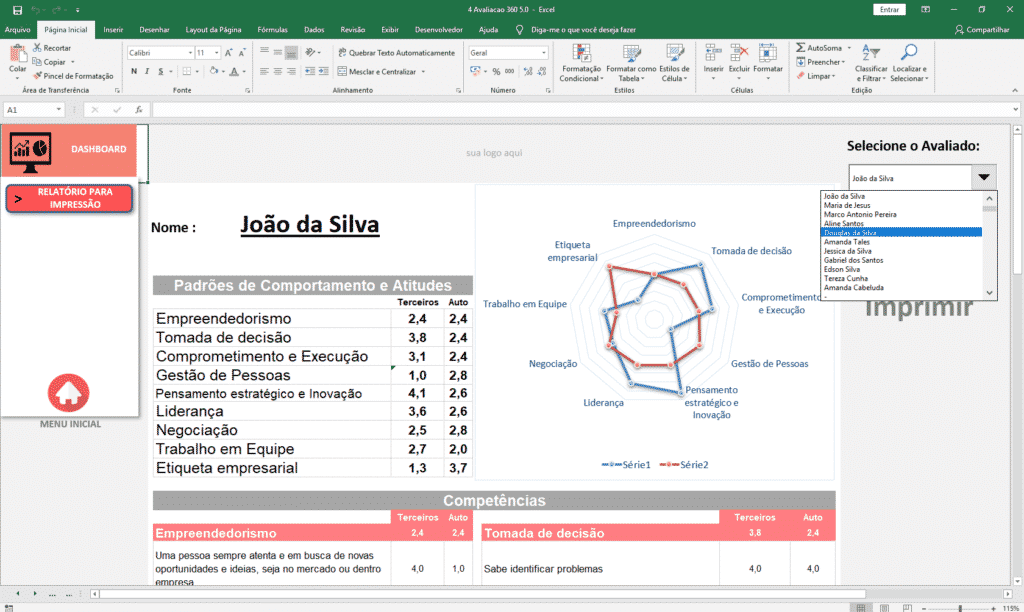Click the font color A icon
The image size is (1024, 612).
[234, 71]
